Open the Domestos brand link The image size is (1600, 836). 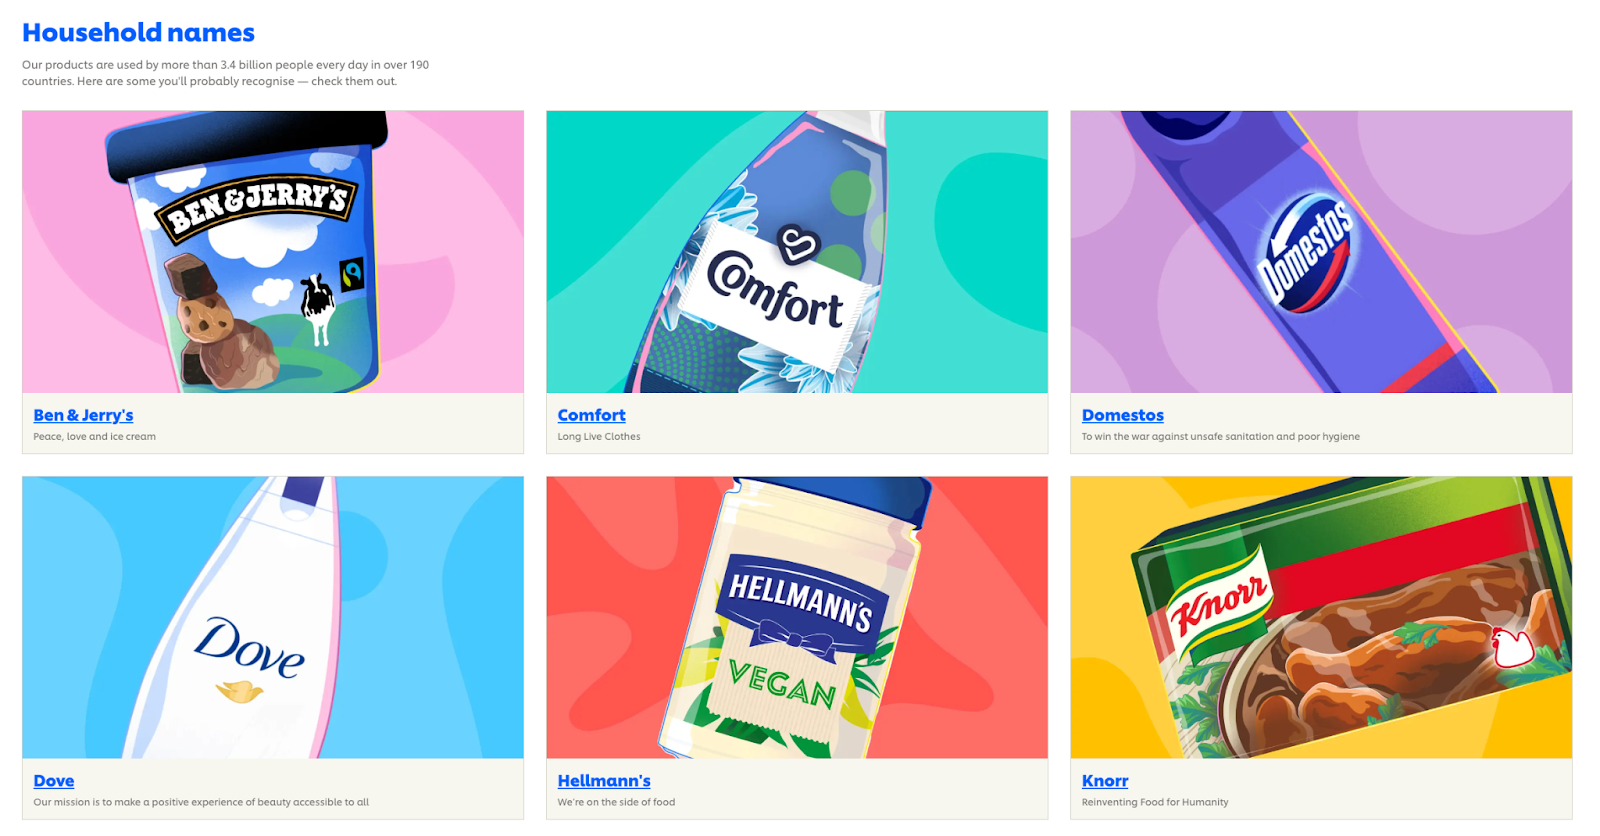coord(1122,415)
